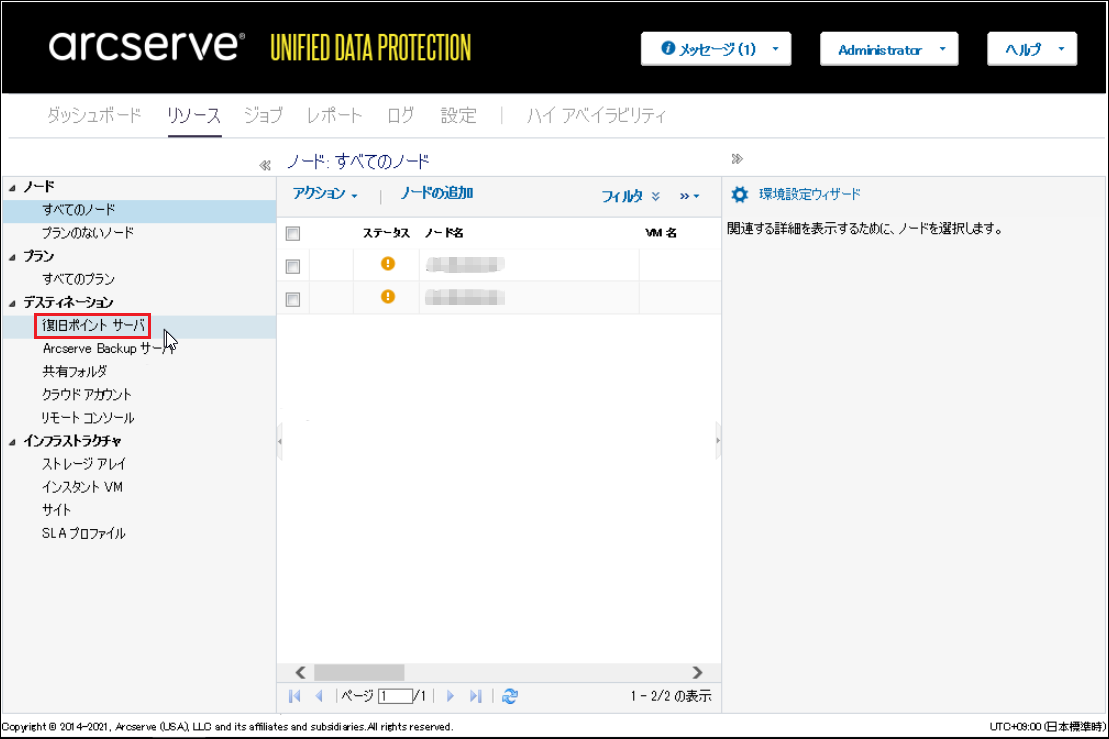Click the gear icon for the configuration wizard

tap(740, 195)
